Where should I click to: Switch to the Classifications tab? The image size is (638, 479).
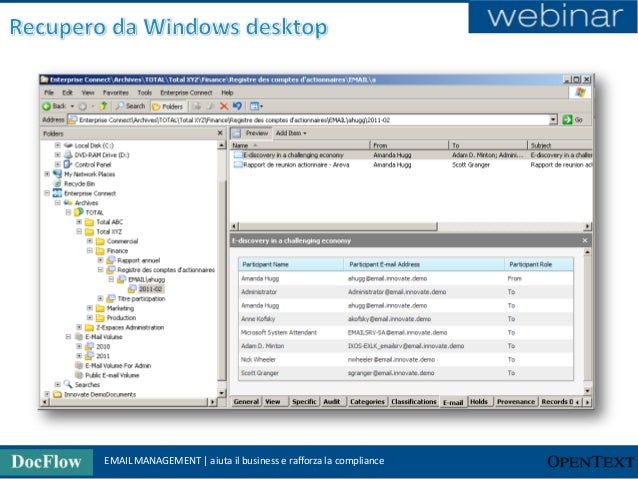414,402
